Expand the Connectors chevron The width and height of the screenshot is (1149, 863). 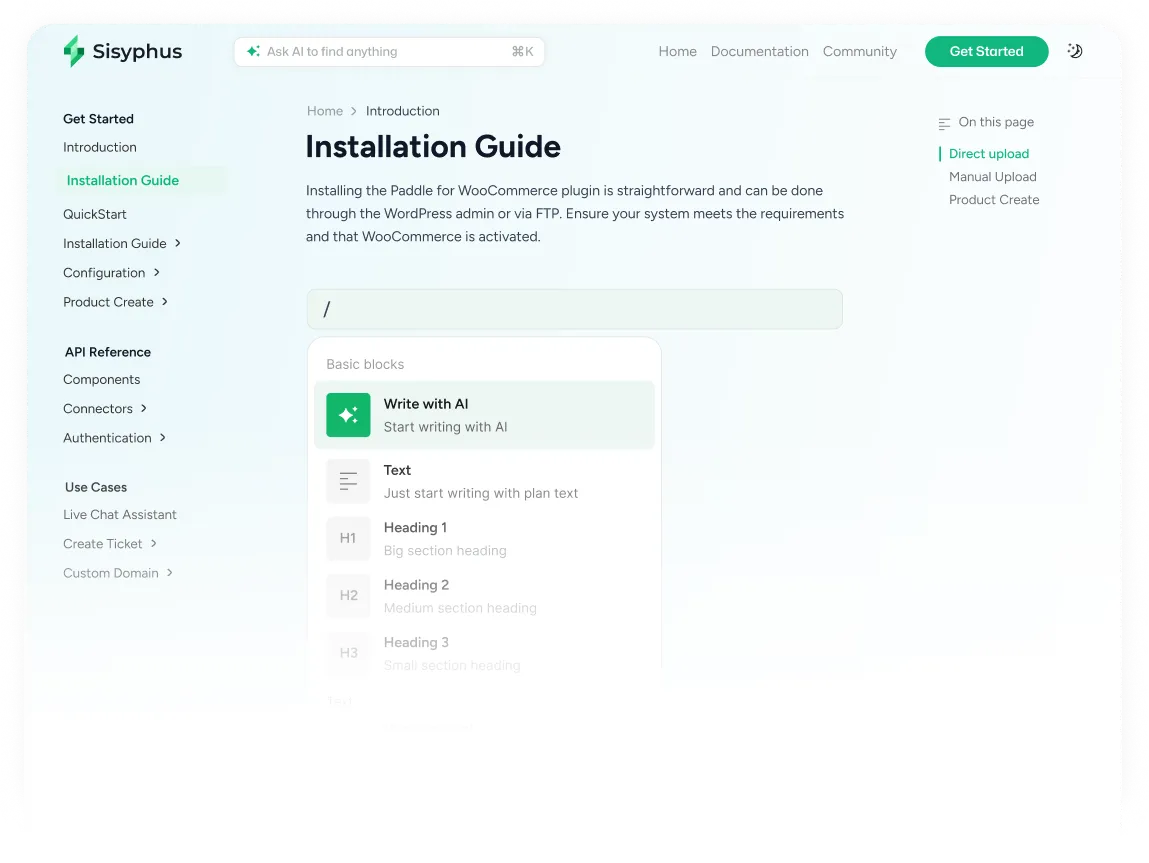[x=144, y=409]
